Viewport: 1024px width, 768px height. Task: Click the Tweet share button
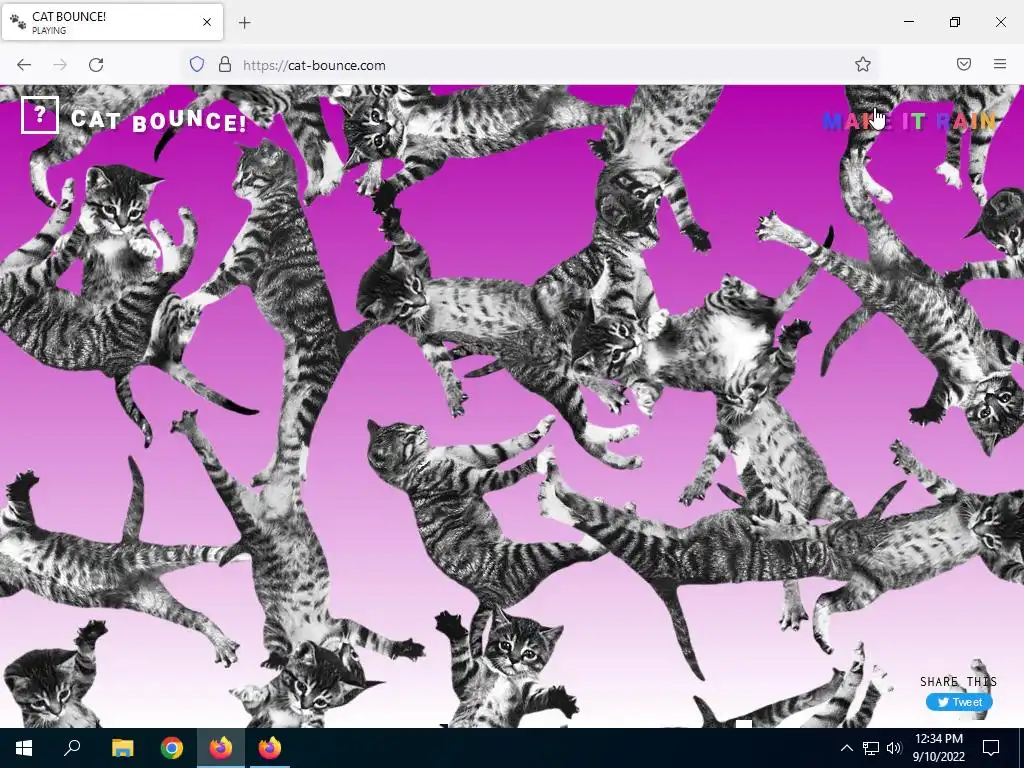pyautogui.click(x=959, y=702)
